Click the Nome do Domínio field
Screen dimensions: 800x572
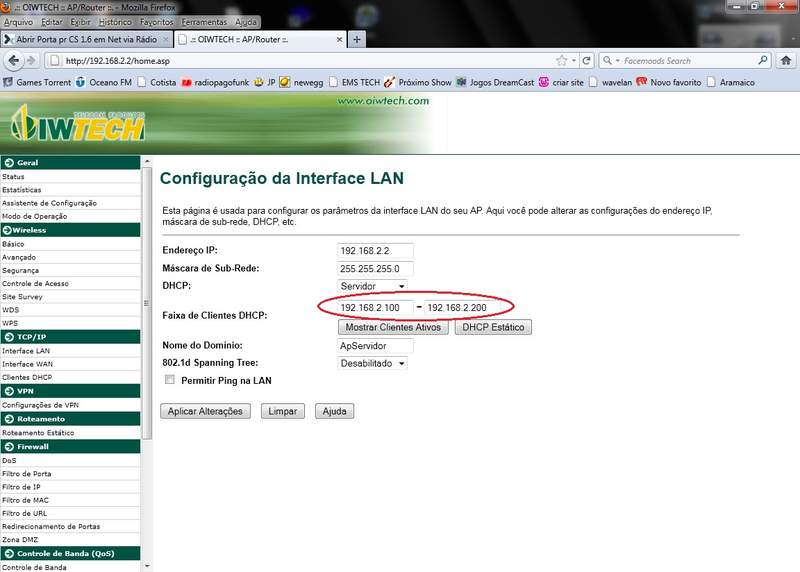tap(376, 346)
